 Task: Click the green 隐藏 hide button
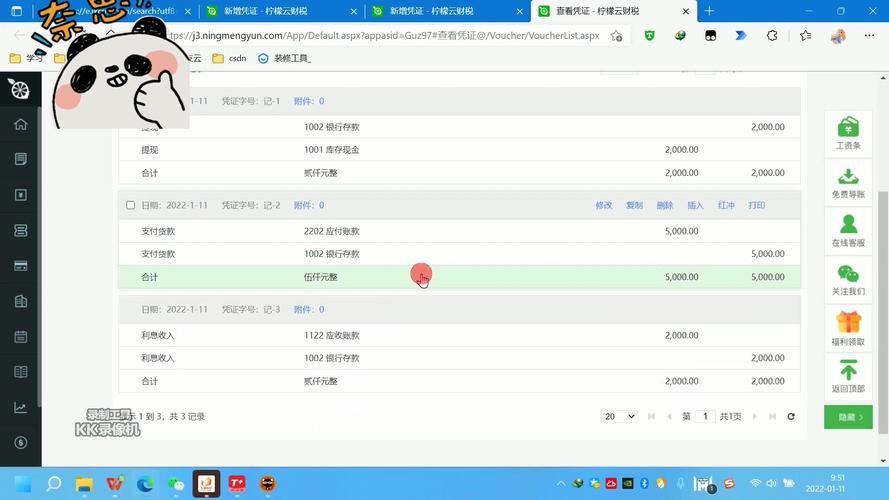pyautogui.click(x=848, y=417)
